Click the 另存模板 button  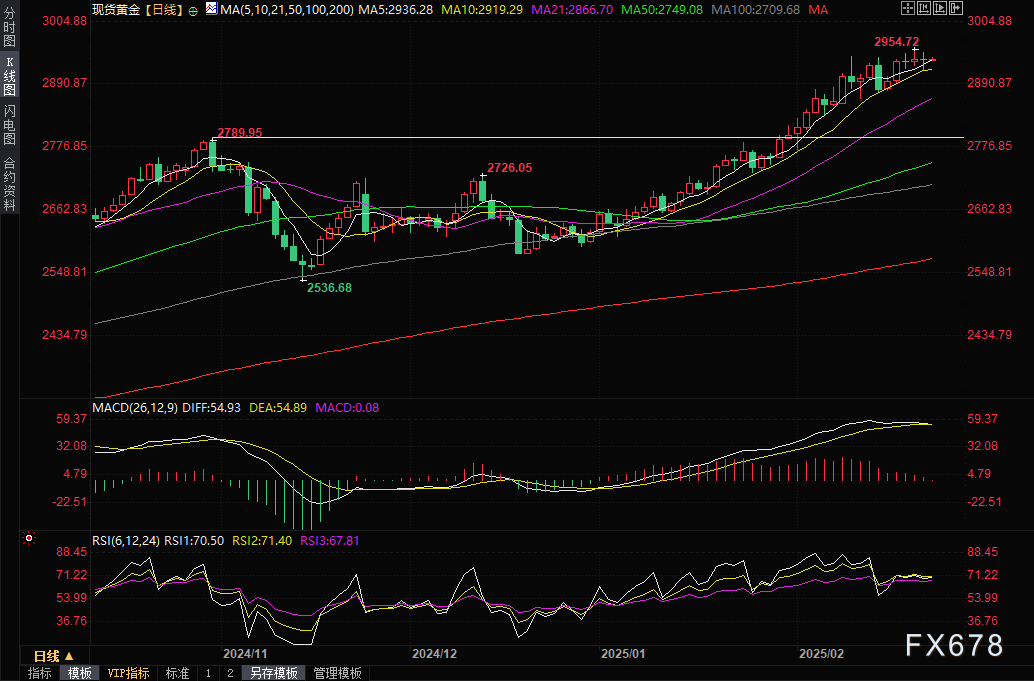[x=274, y=673]
